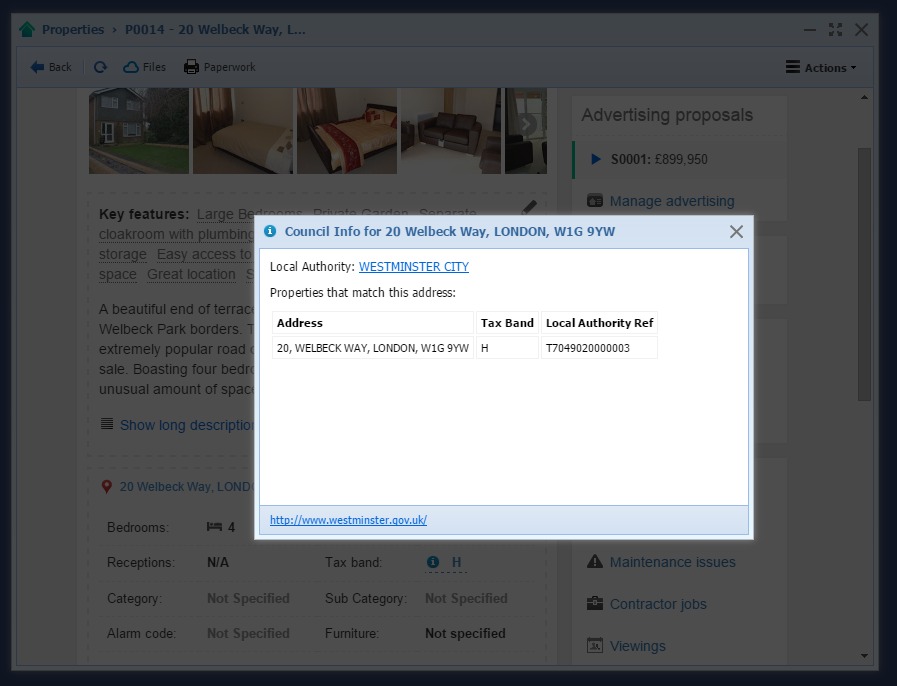Open Paperwork printer option
Image resolution: width=897 pixels, height=686 pixels.
point(219,67)
